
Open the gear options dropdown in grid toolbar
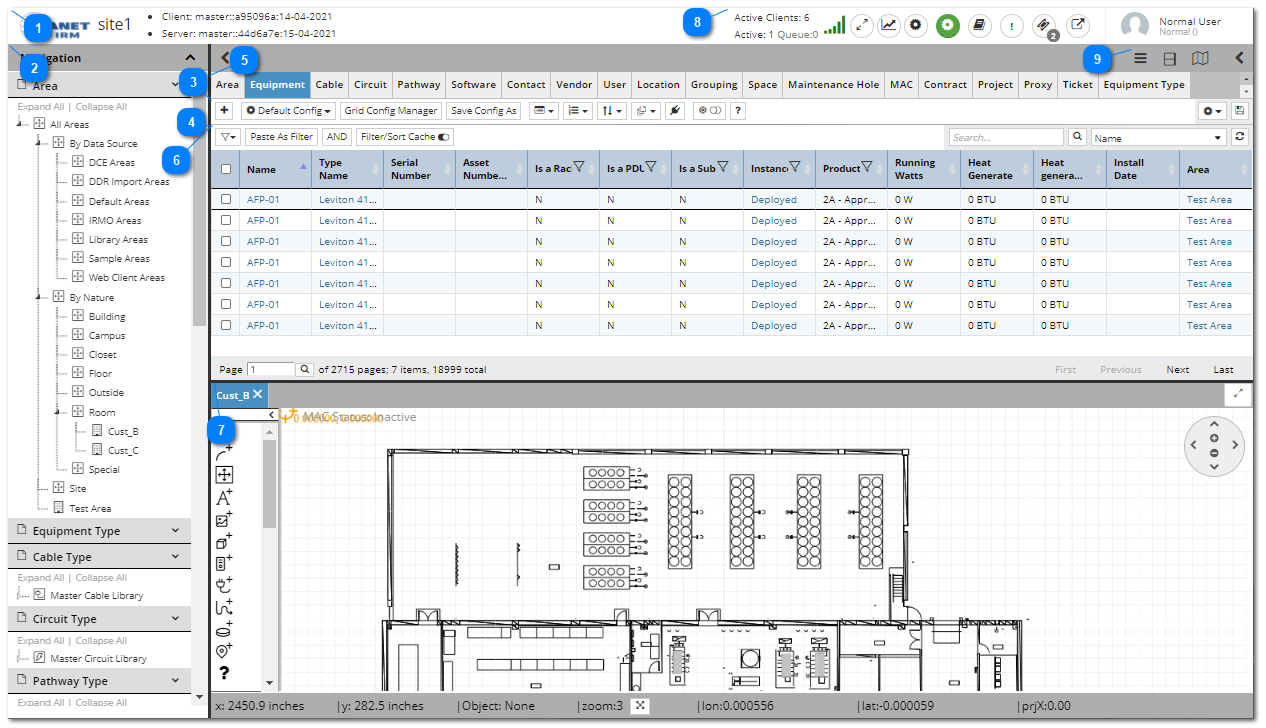point(1213,110)
